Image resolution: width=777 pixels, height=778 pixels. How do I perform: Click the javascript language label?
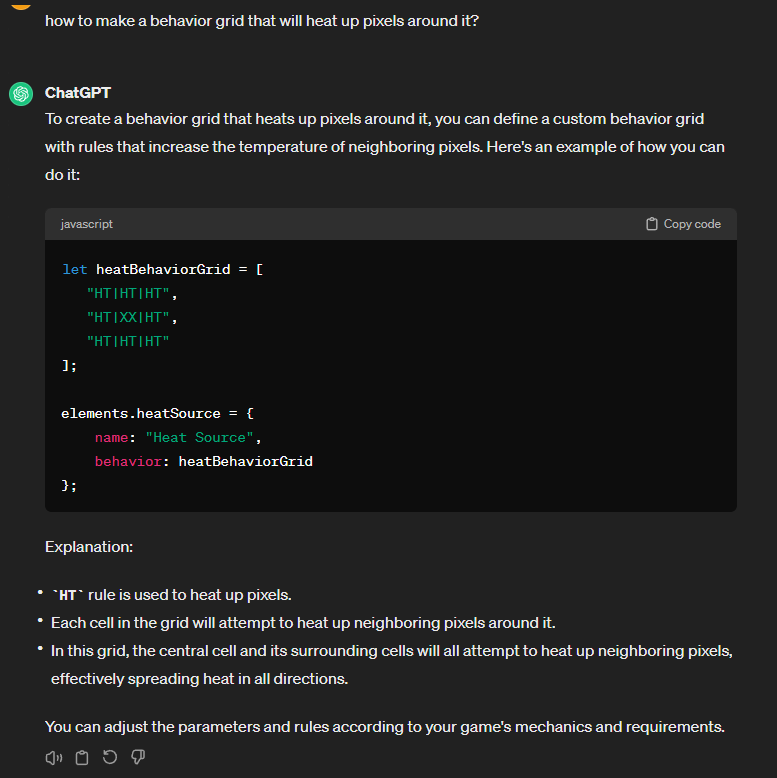[87, 224]
